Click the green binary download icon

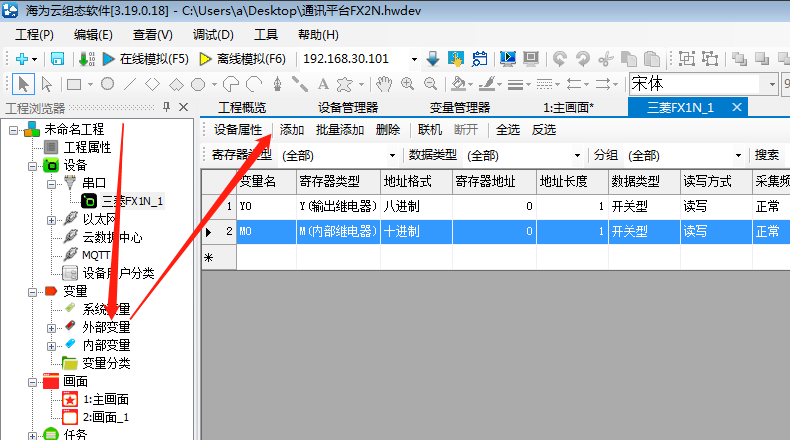pos(87,59)
